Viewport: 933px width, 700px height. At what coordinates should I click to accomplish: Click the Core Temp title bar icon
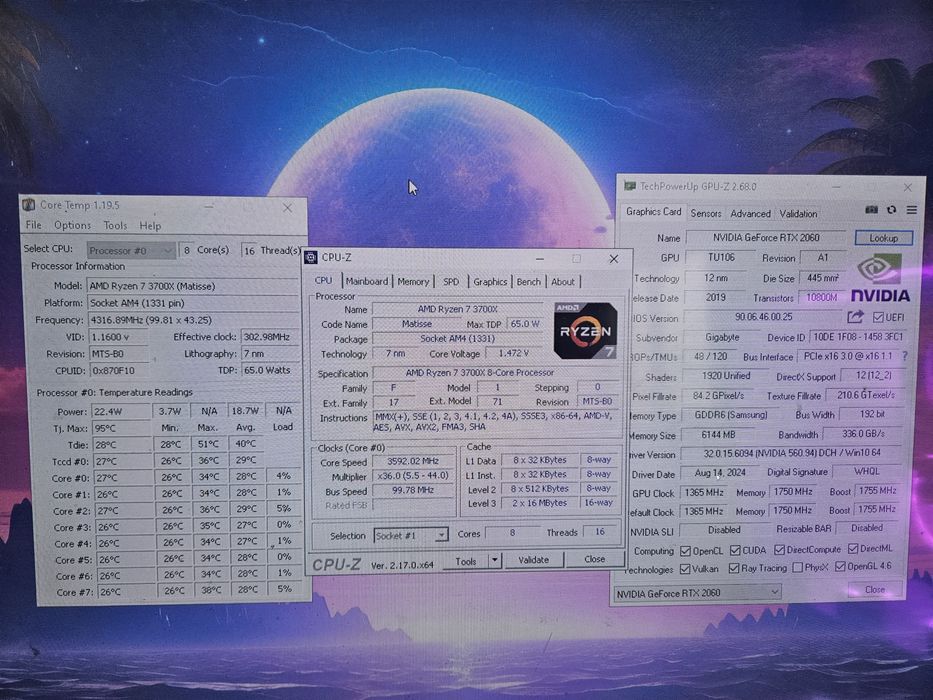(29, 205)
